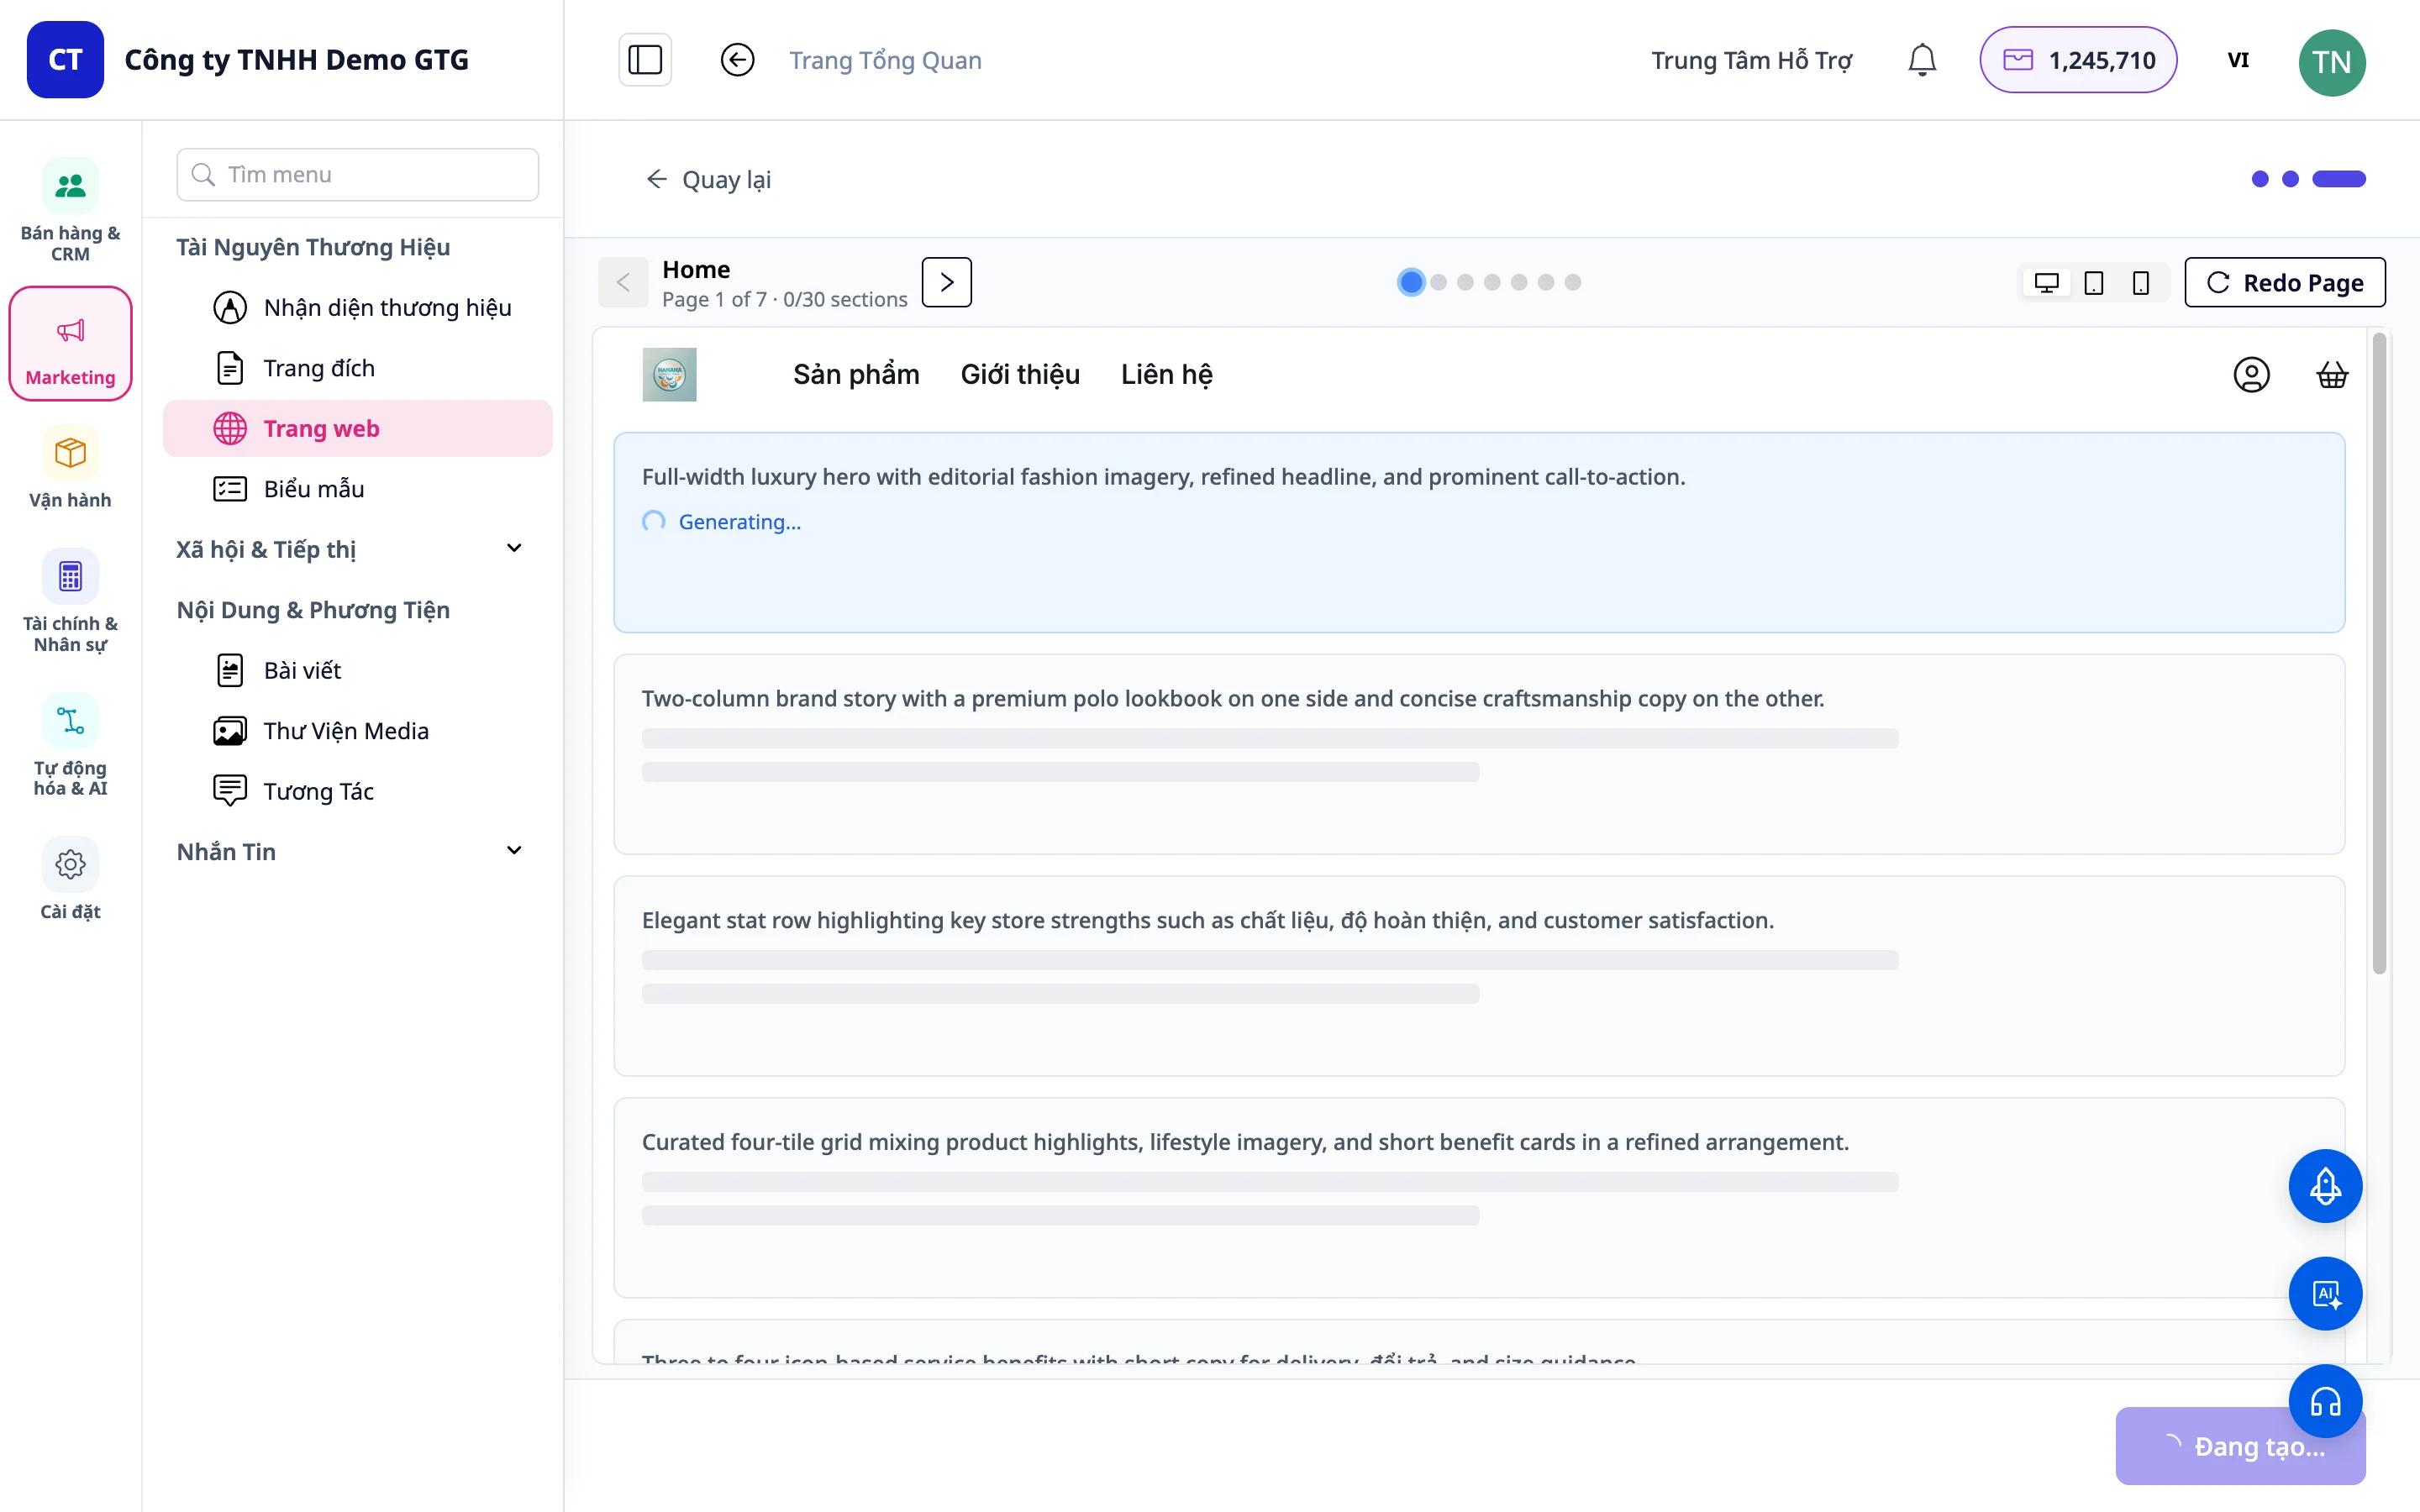Open Tài chính & Nhân sự module
Viewport: 2420px width, 1512px height.
pos(70,601)
